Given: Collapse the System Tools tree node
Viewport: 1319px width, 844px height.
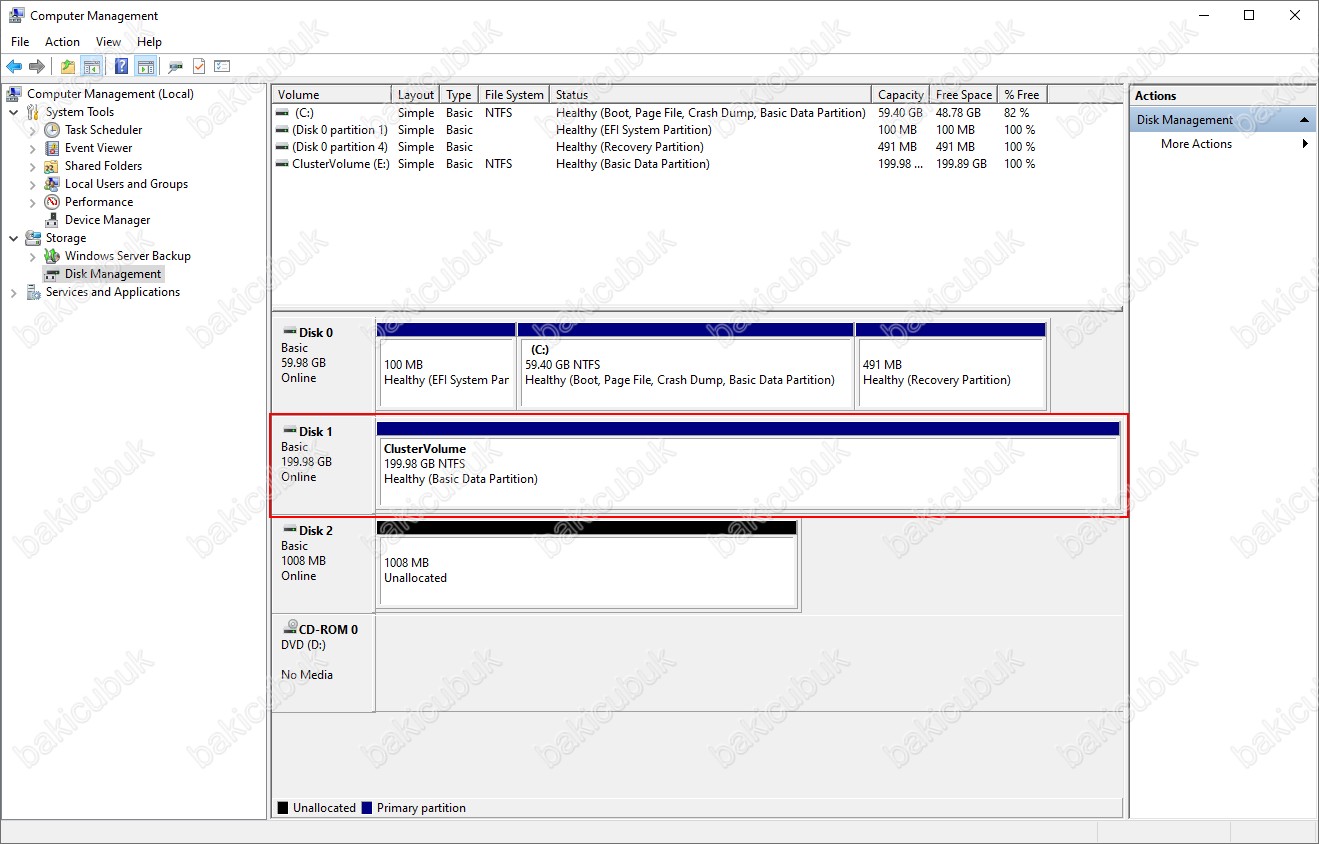Looking at the screenshot, I should (x=14, y=112).
